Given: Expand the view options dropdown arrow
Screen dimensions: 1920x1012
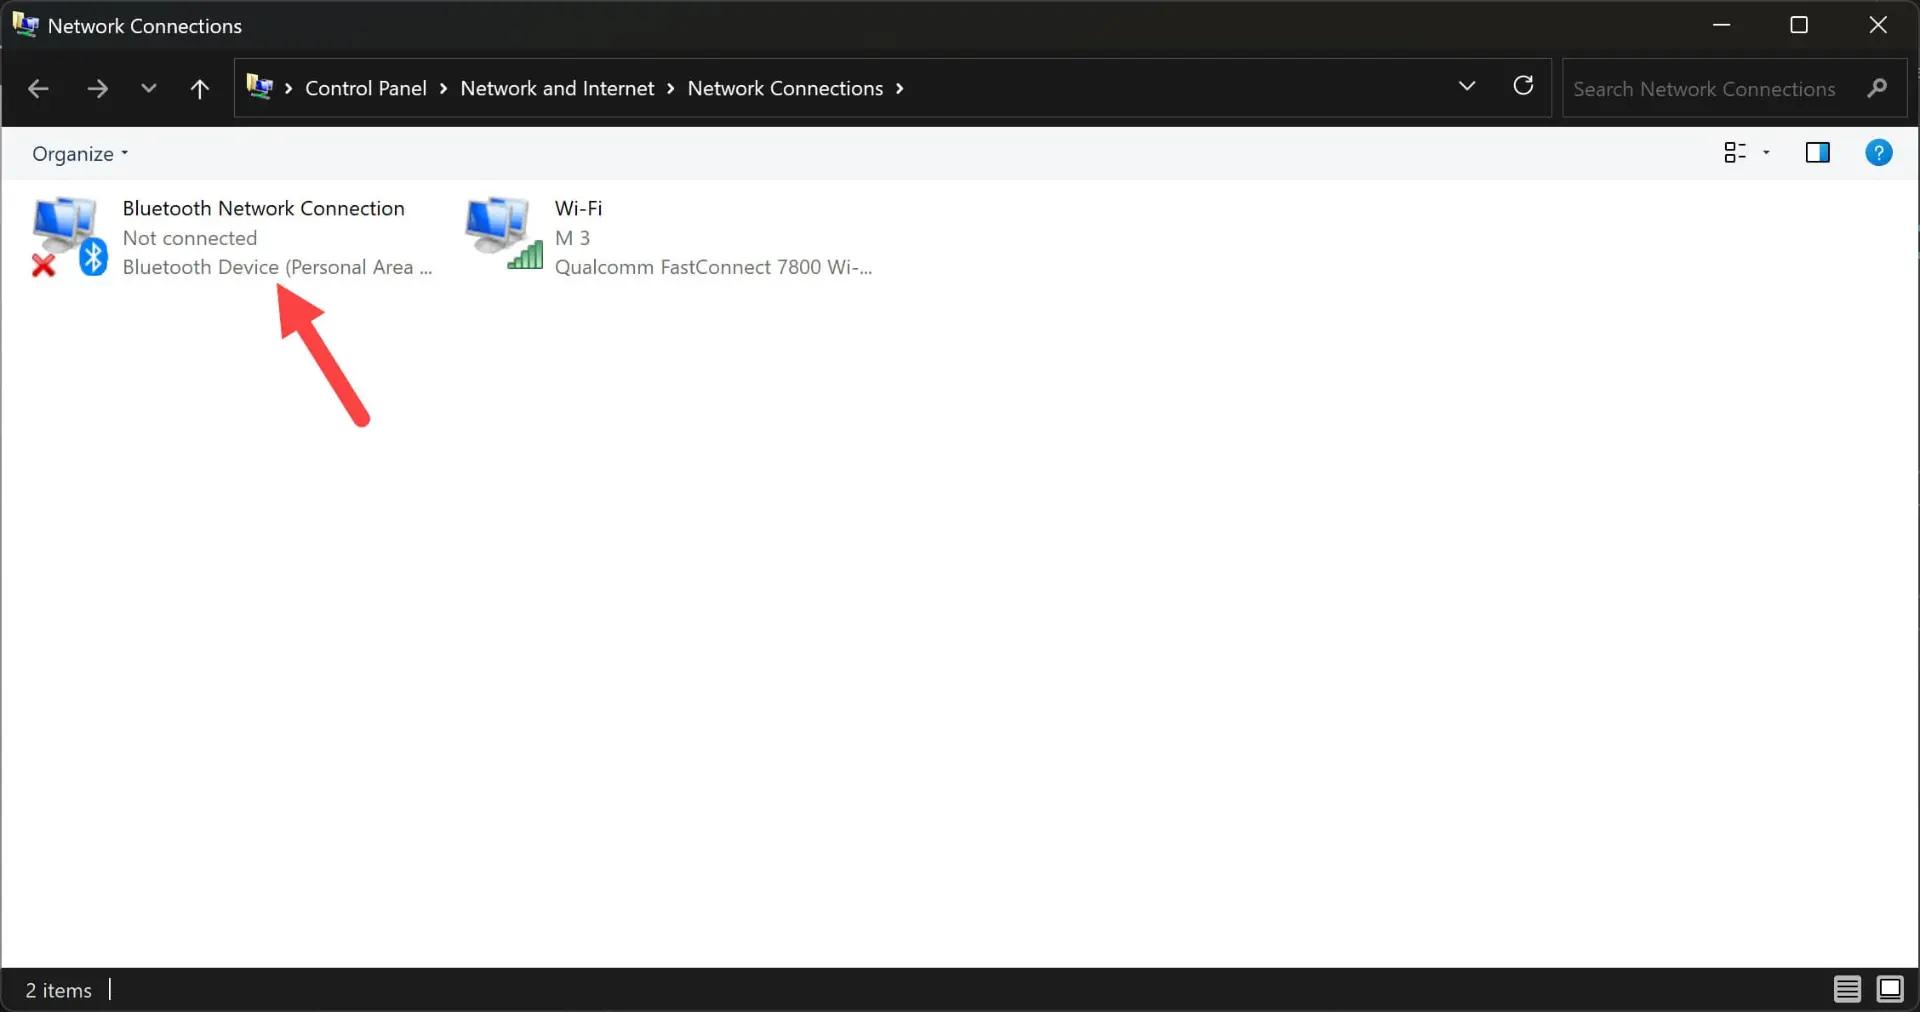Looking at the screenshot, I should (1766, 153).
